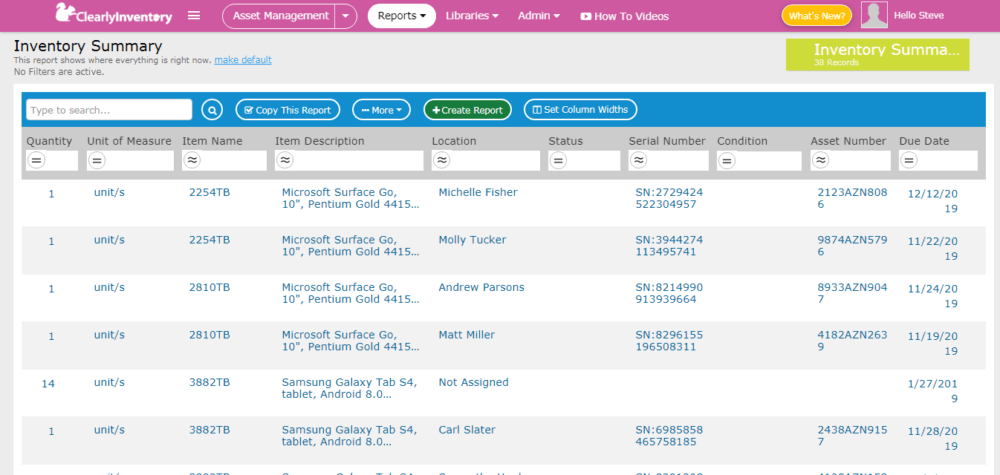
Task: Open location Carl Slater
Action: point(467,430)
